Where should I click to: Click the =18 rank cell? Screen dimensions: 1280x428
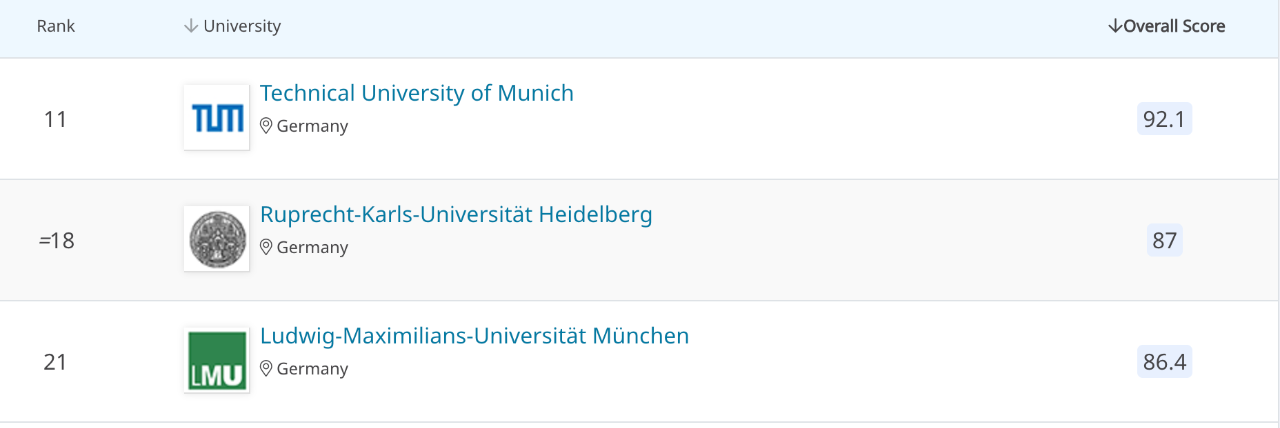coord(57,240)
